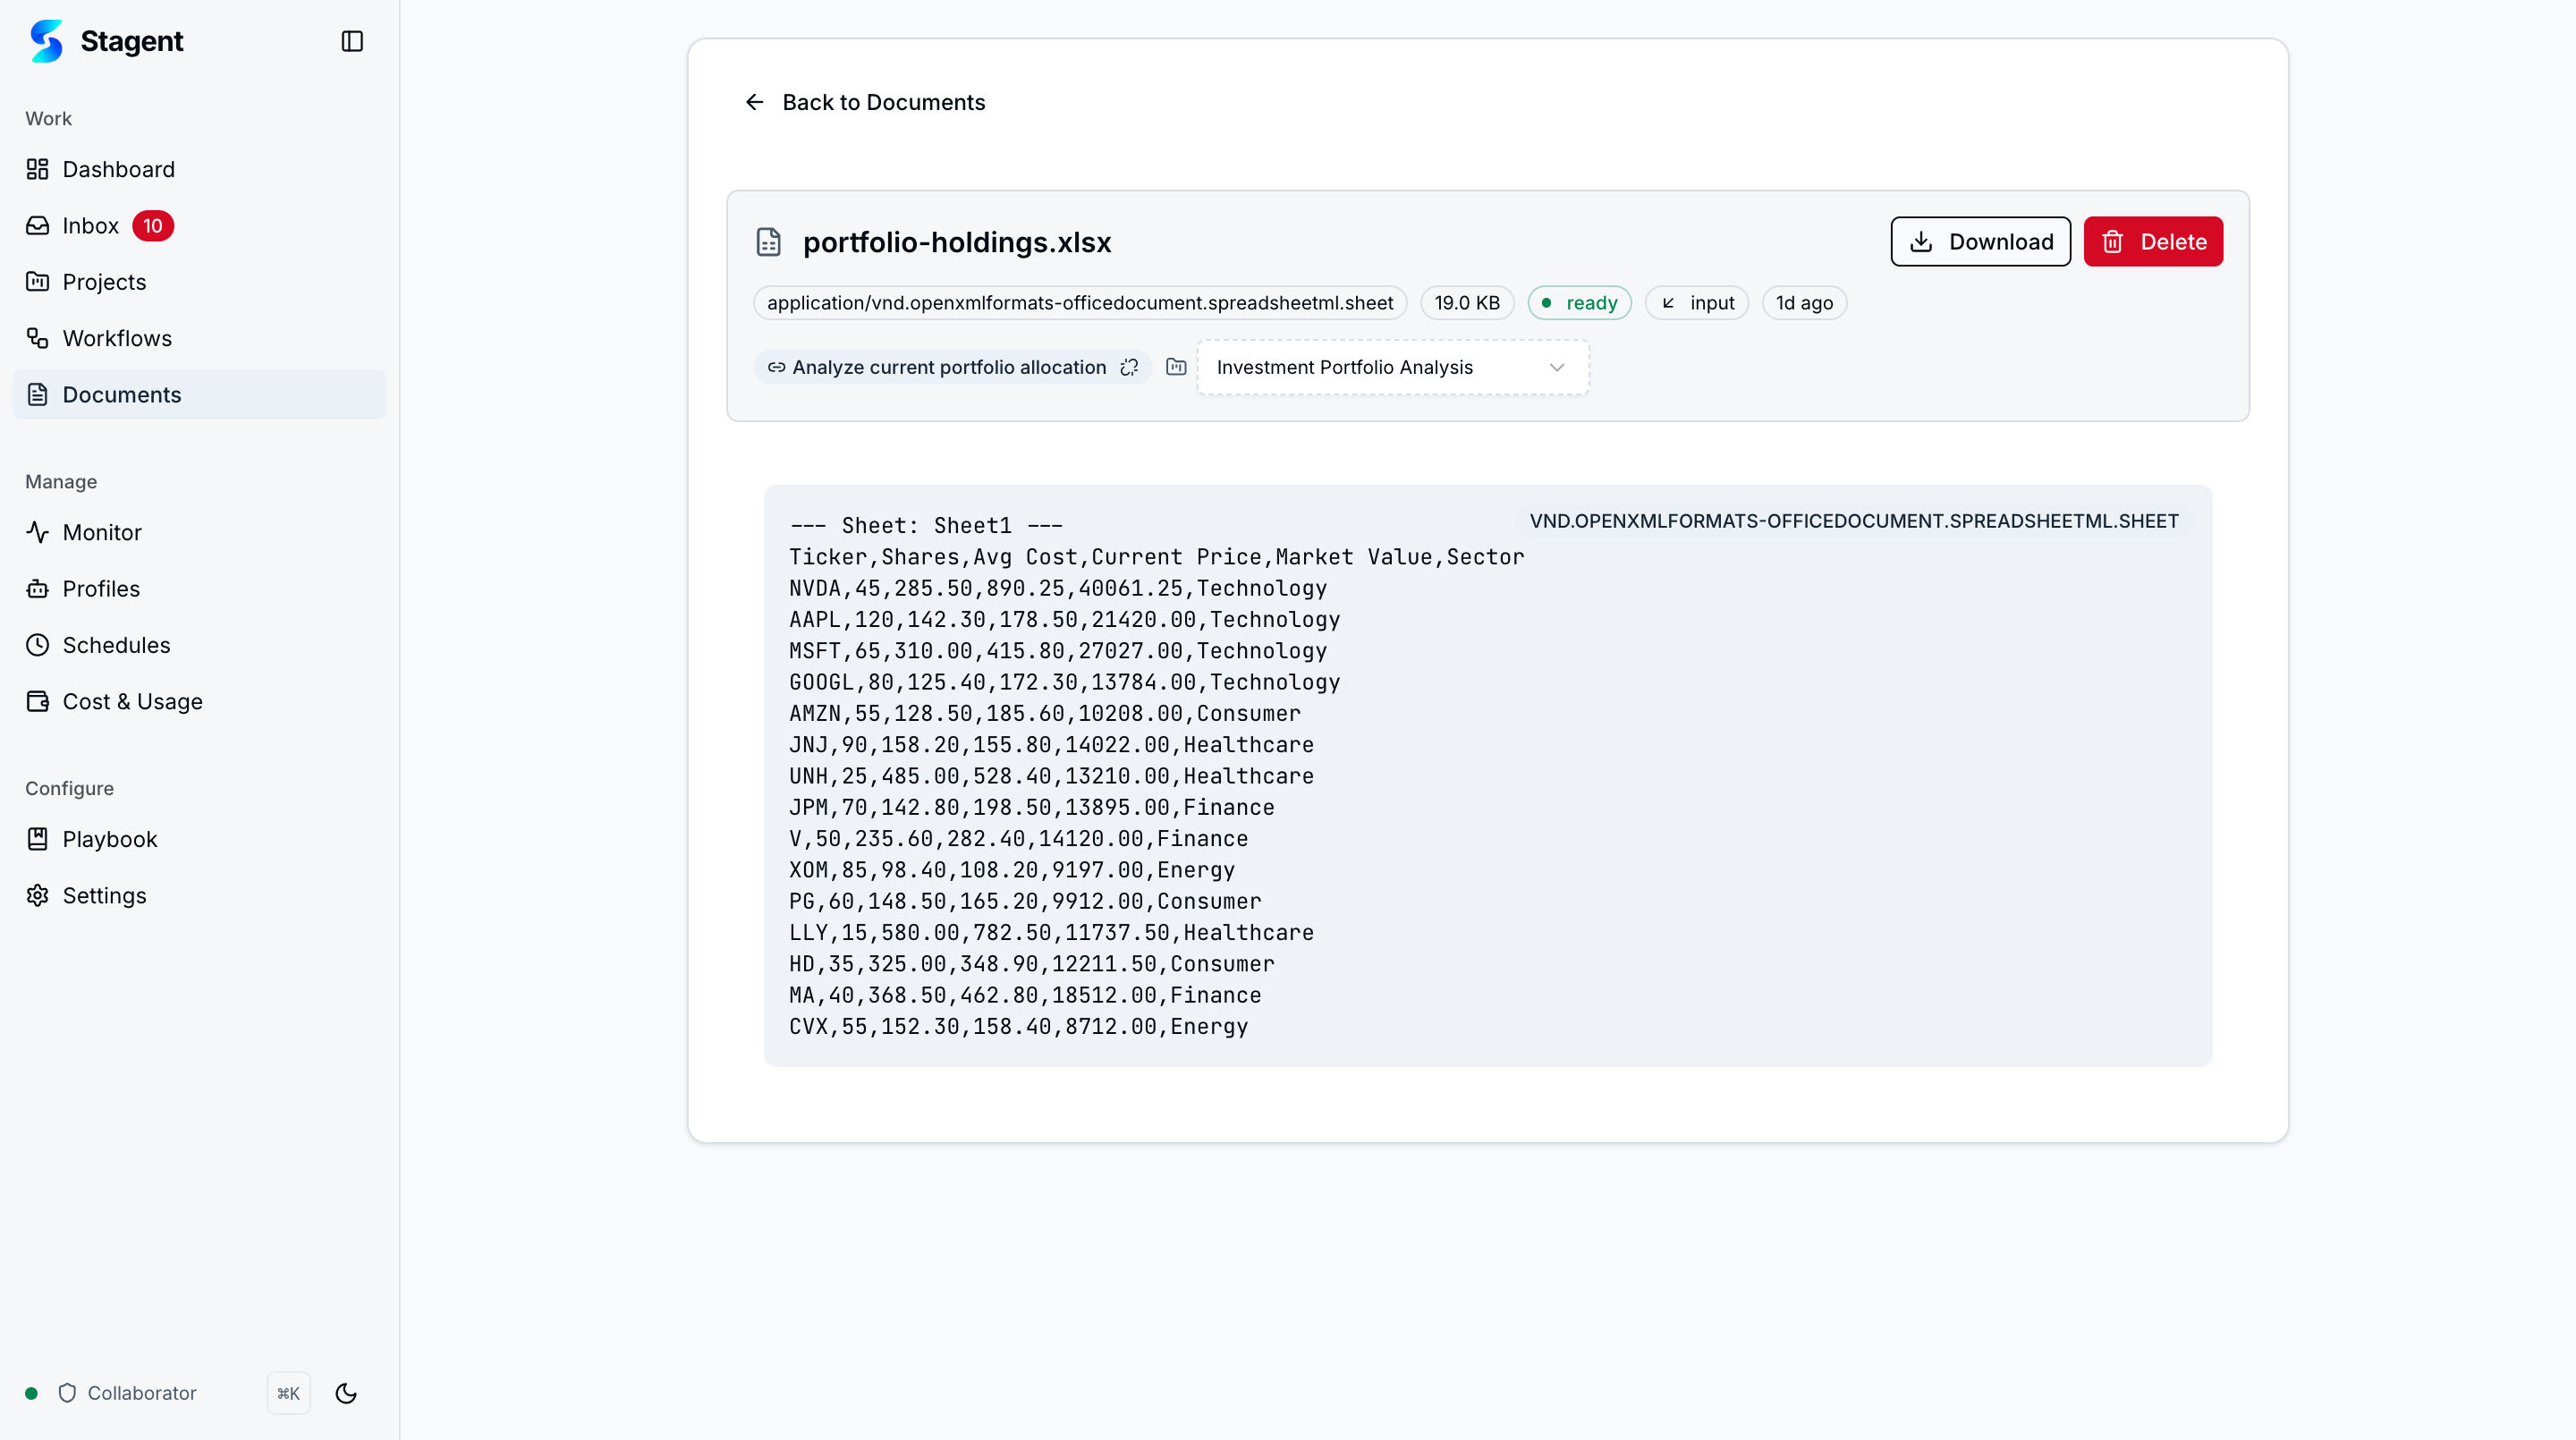Download portfolio-holdings.xlsx
This screenshot has height=1440, width=2576.
coord(1979,241)
